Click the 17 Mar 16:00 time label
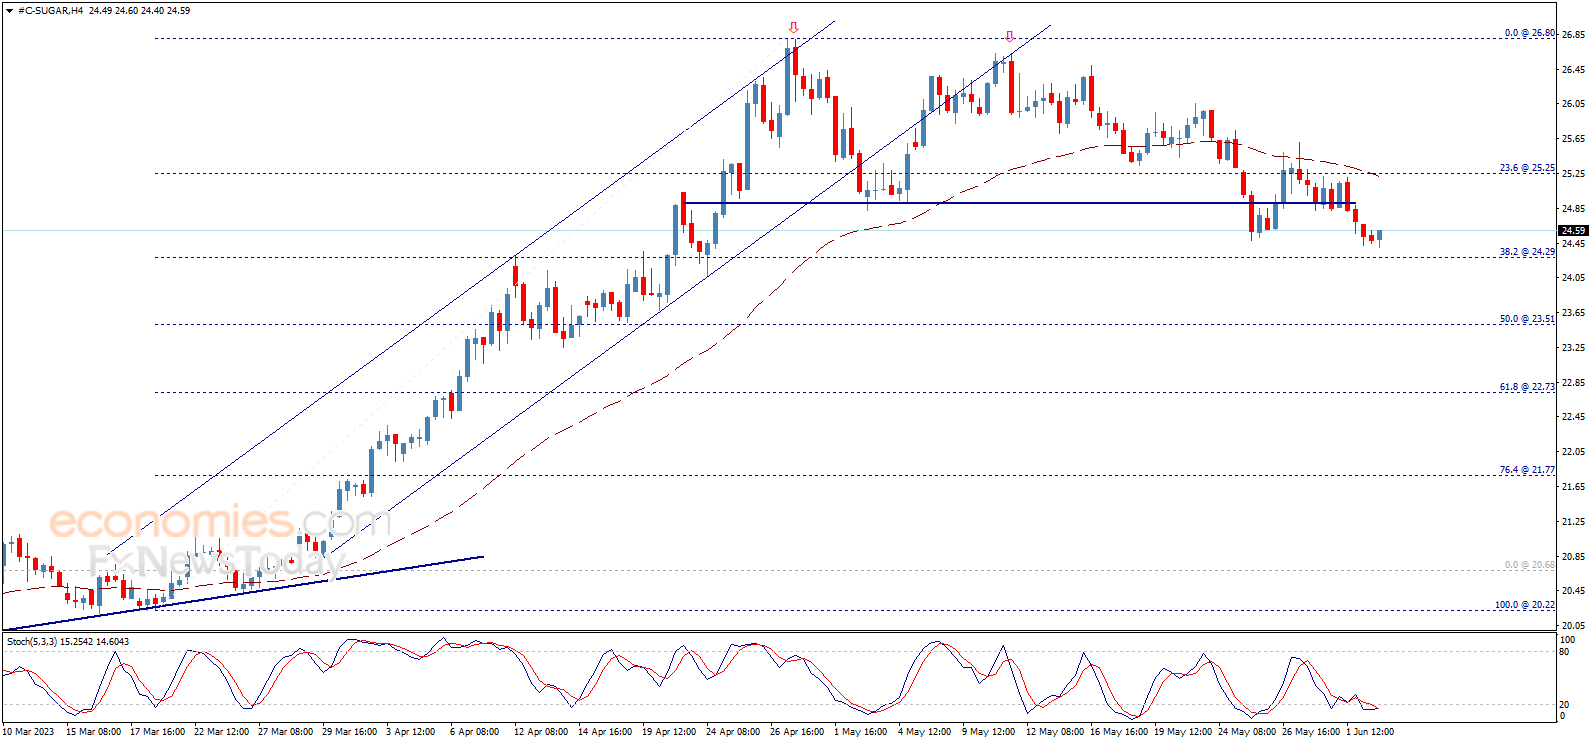The image size is (1596, 743). click(x=158, y=732)
